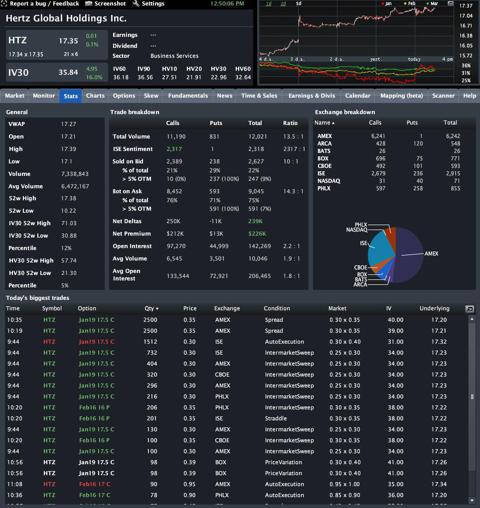The image size is (480, 508).
Task: Open the Fundamentals tab
Action: coord(188,96)
